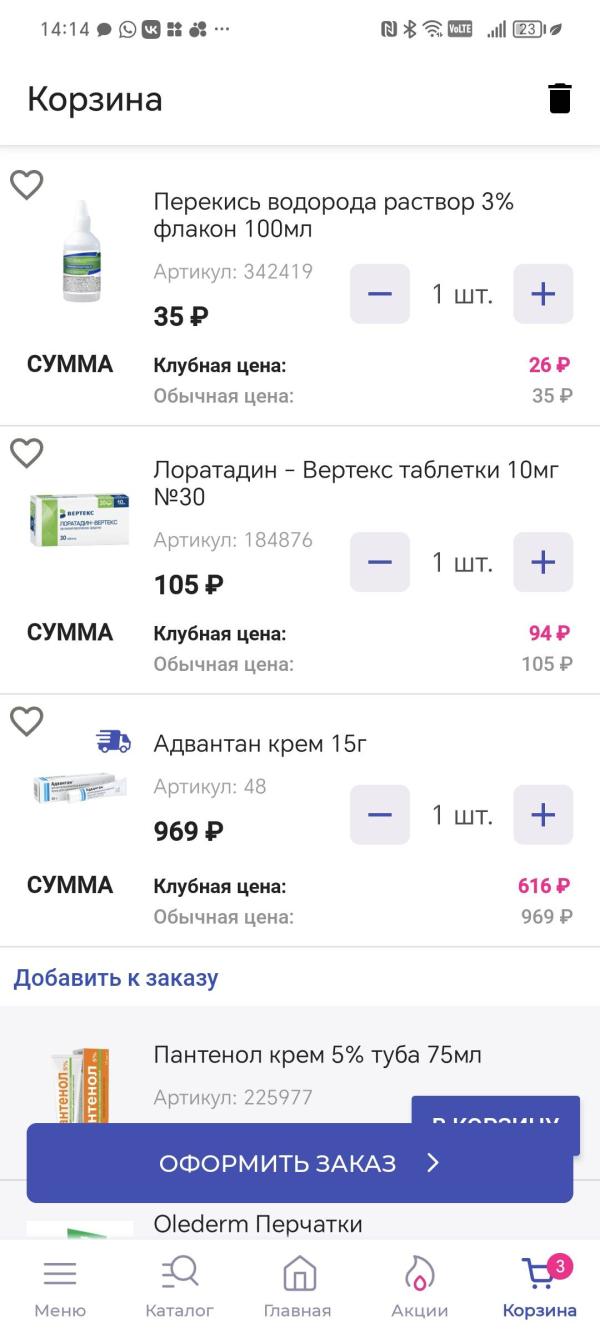
Task: Tap the ОФОРМИТЬ ЗАКАЗ checkout button
Action: pyautogui.click(x=300, y=1163)
